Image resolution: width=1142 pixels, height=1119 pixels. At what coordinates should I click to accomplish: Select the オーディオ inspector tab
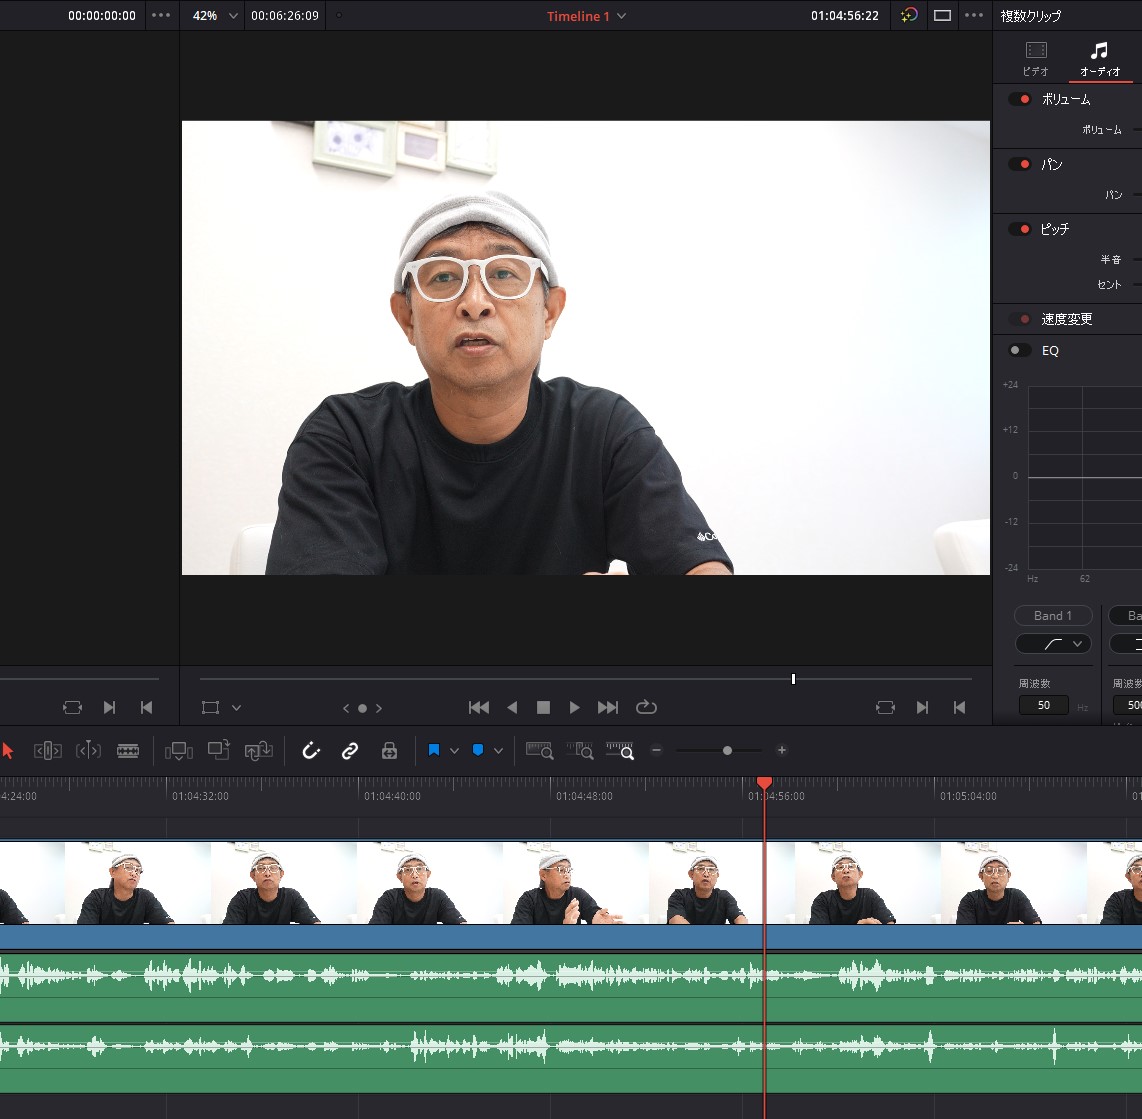click(1099, 58)
